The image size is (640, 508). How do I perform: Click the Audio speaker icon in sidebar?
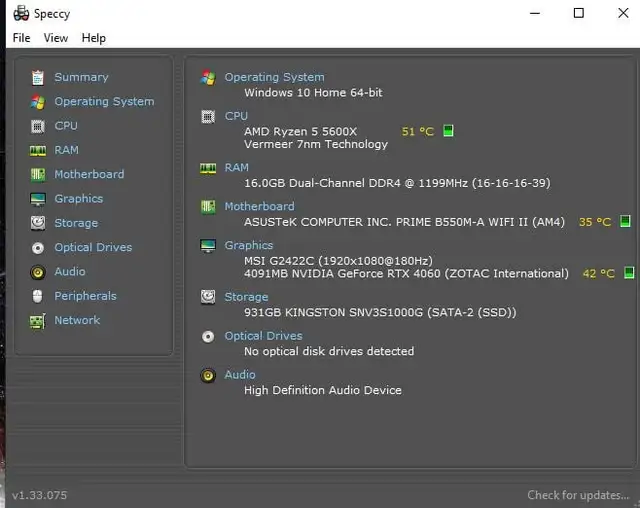(x=38, y=272)
